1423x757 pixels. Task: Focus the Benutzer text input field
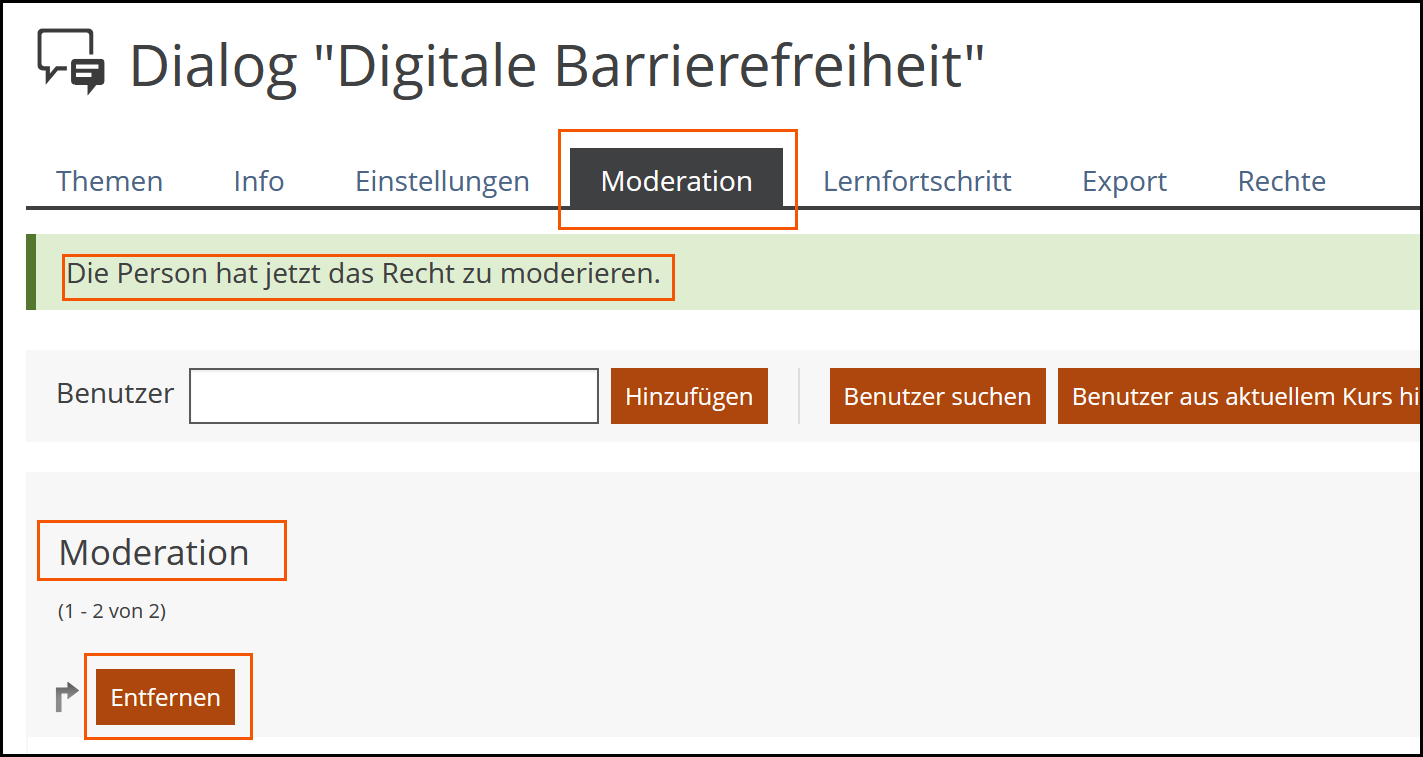[394, 396]
